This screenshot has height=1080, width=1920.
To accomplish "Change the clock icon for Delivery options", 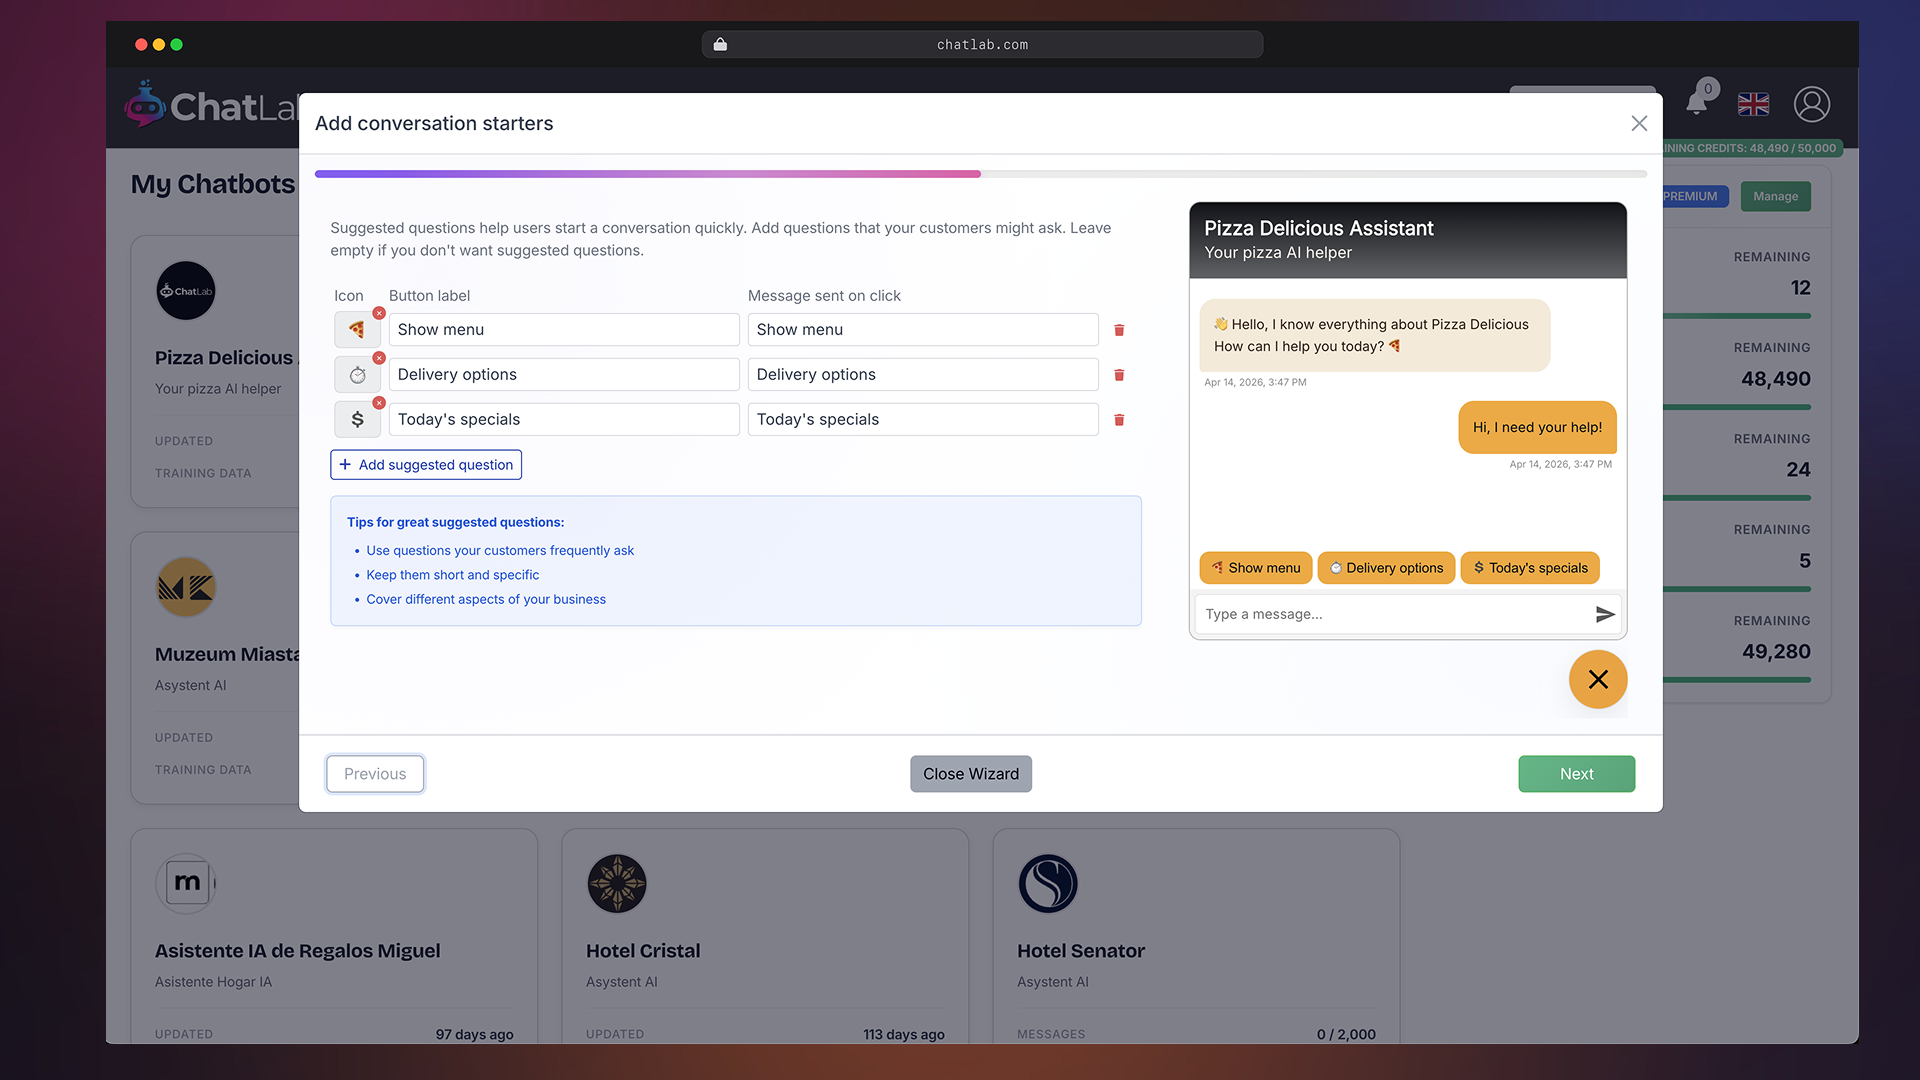I will pos(357,375).
